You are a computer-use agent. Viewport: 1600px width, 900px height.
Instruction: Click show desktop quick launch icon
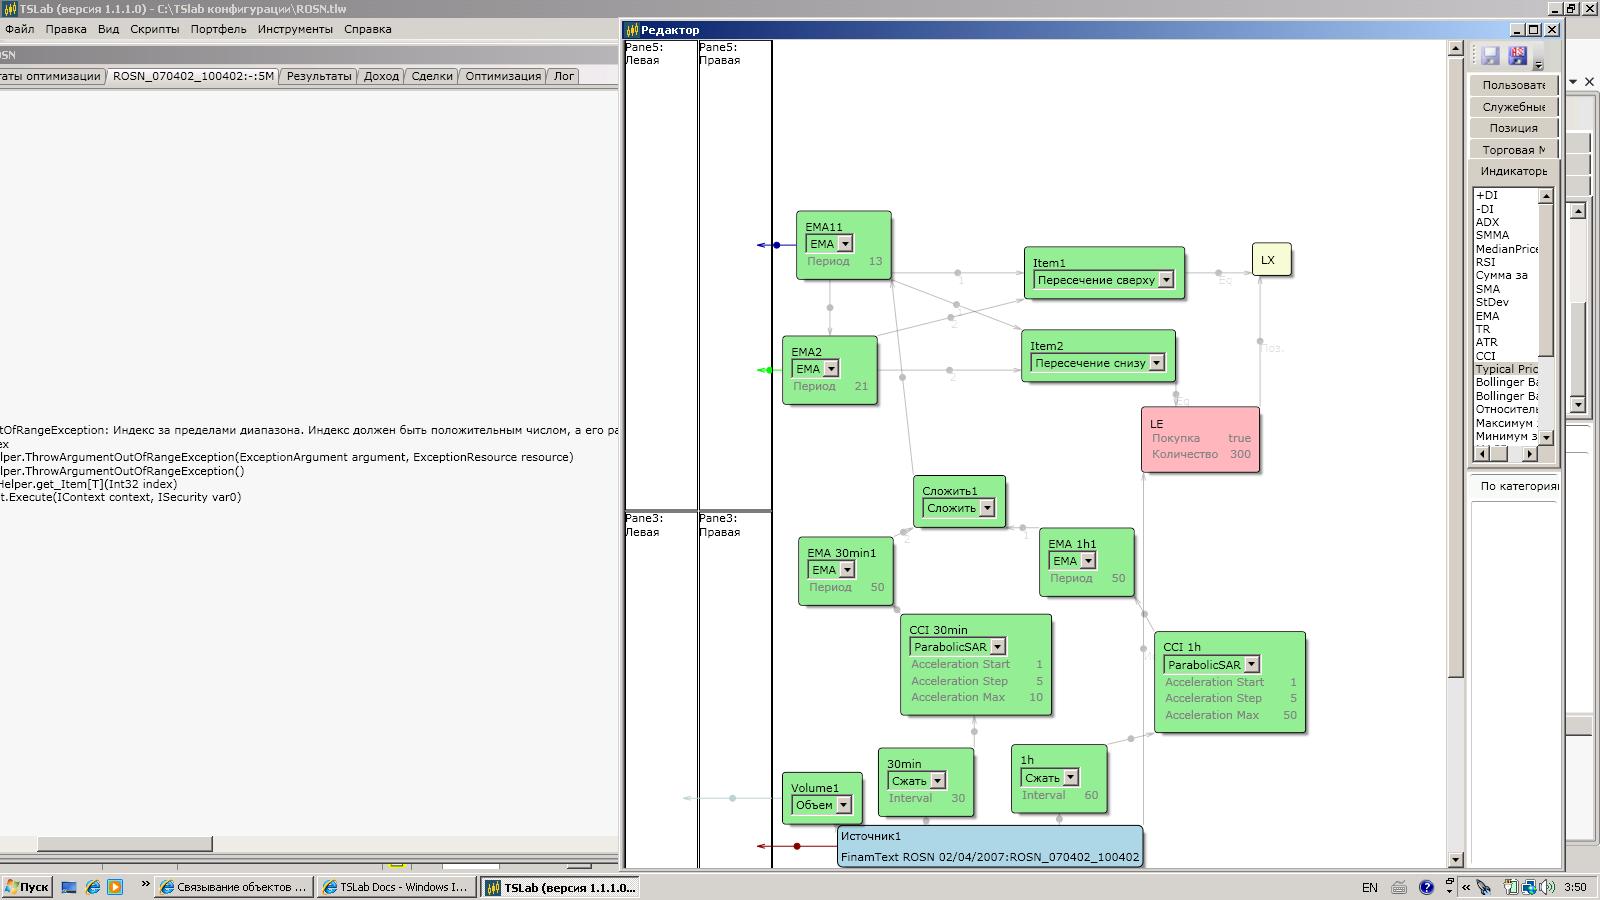(69, 887)
